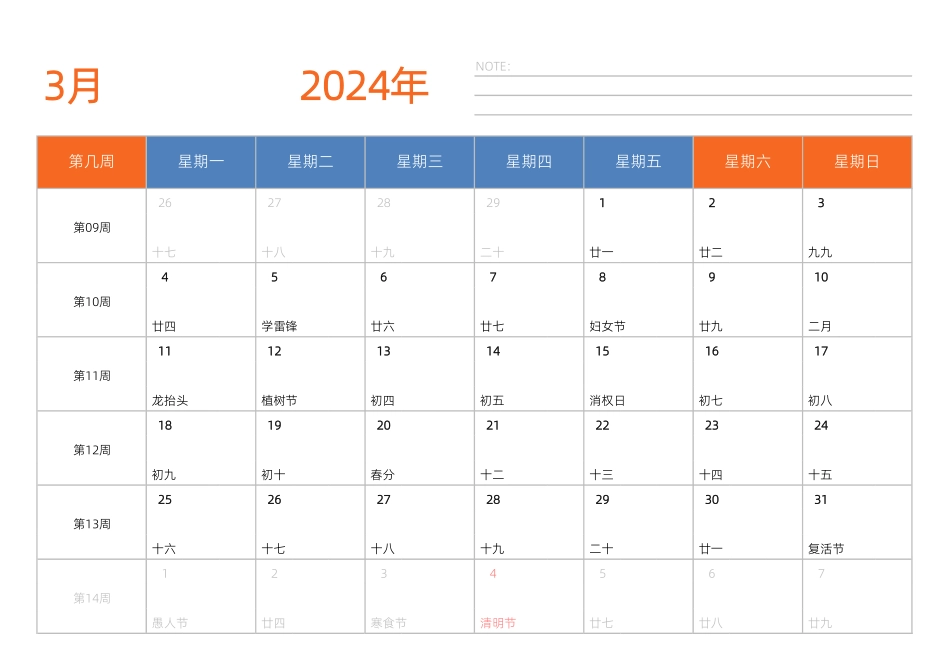Click the "2024年" year heading
The image size is (950, 672).
(364, 86)
